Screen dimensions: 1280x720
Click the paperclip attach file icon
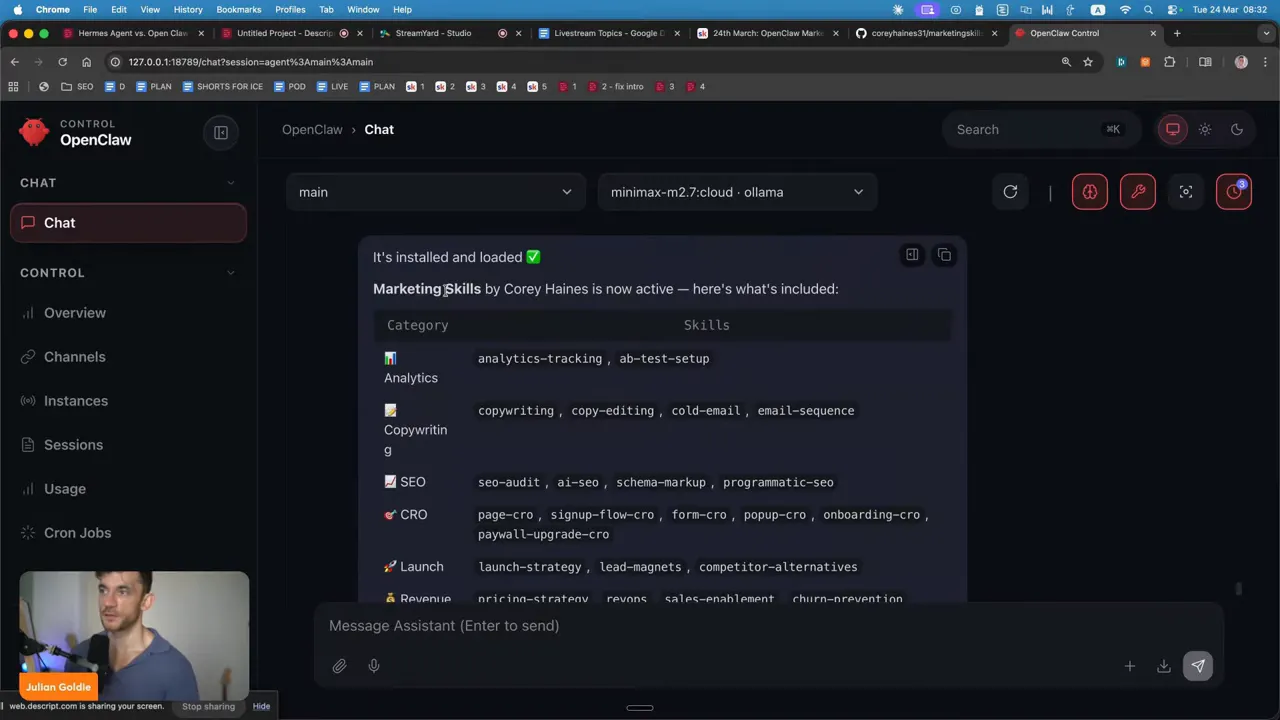339,666
